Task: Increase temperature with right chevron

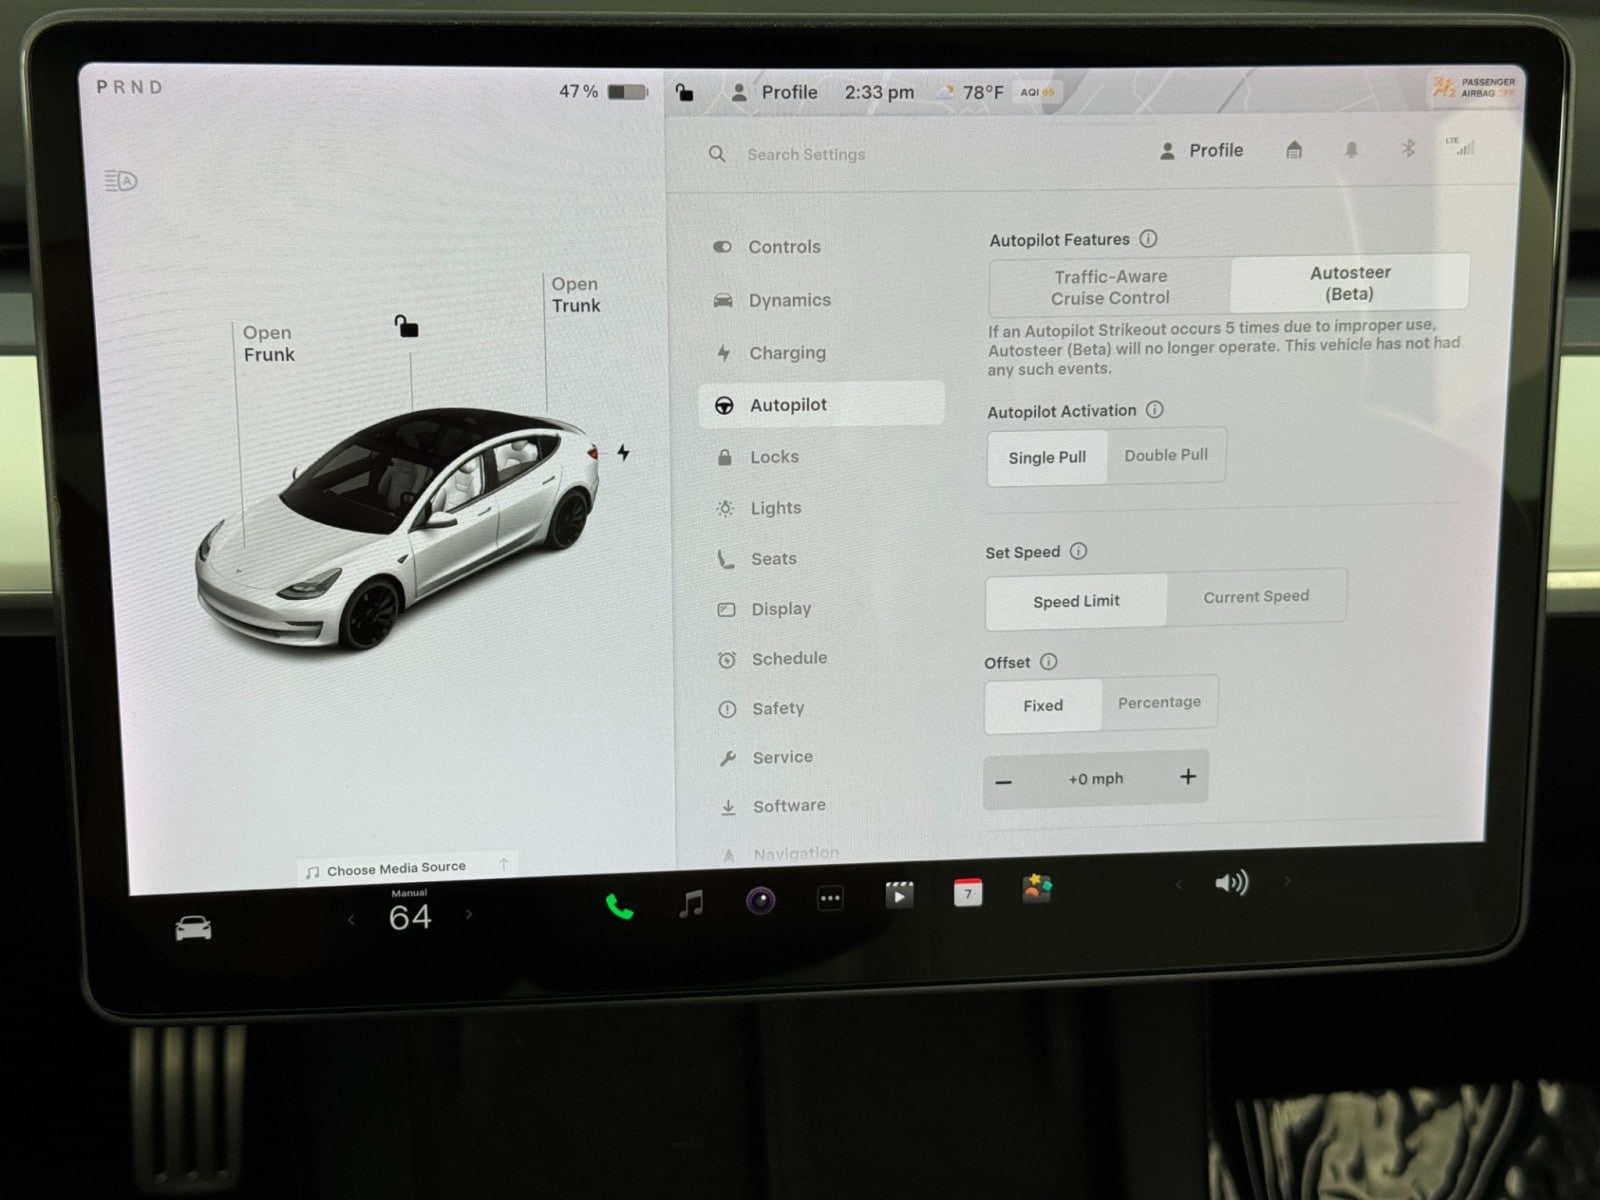Action: [x=469, y=914]
